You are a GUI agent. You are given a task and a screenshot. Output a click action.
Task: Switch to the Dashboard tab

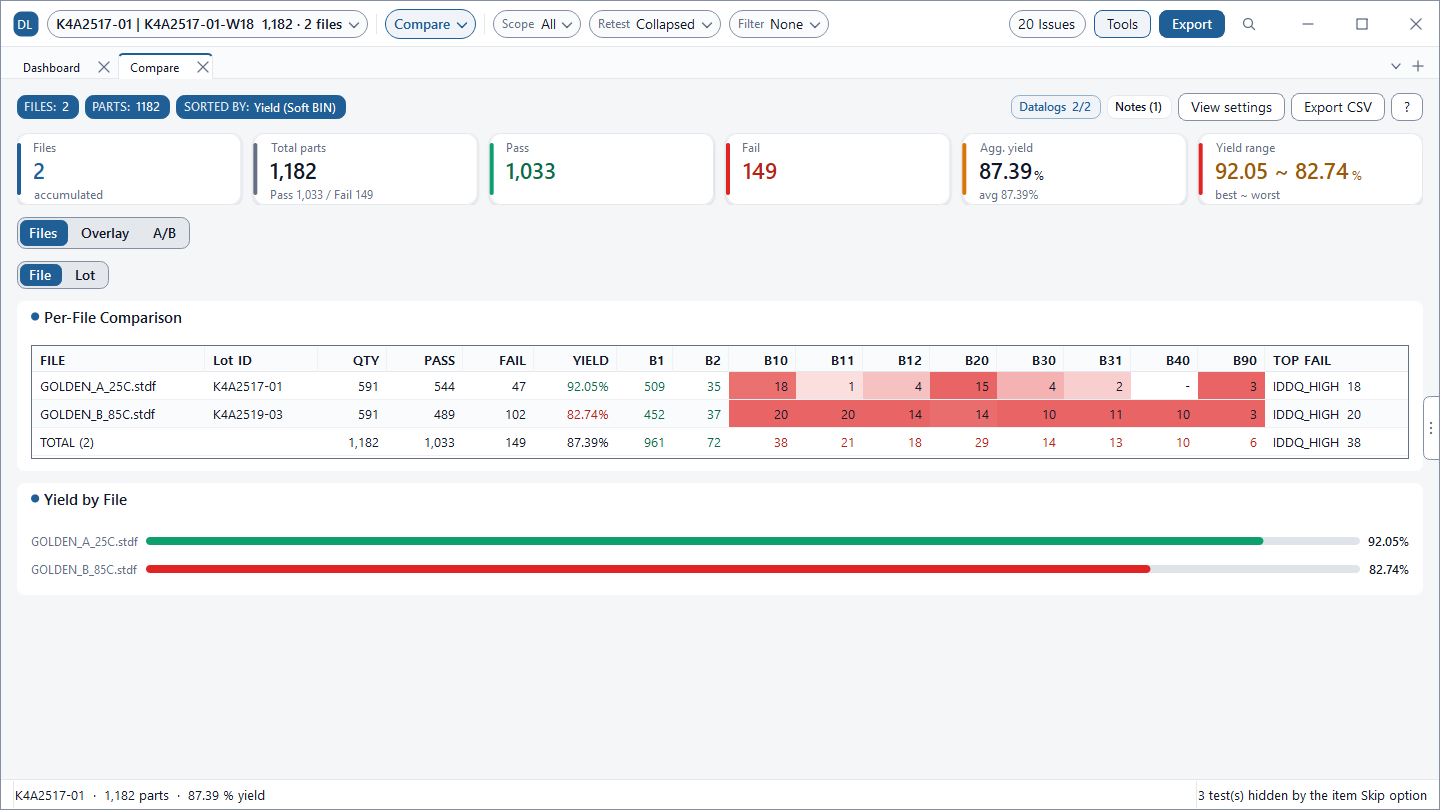pyautogui.click(x=52, y=68)
